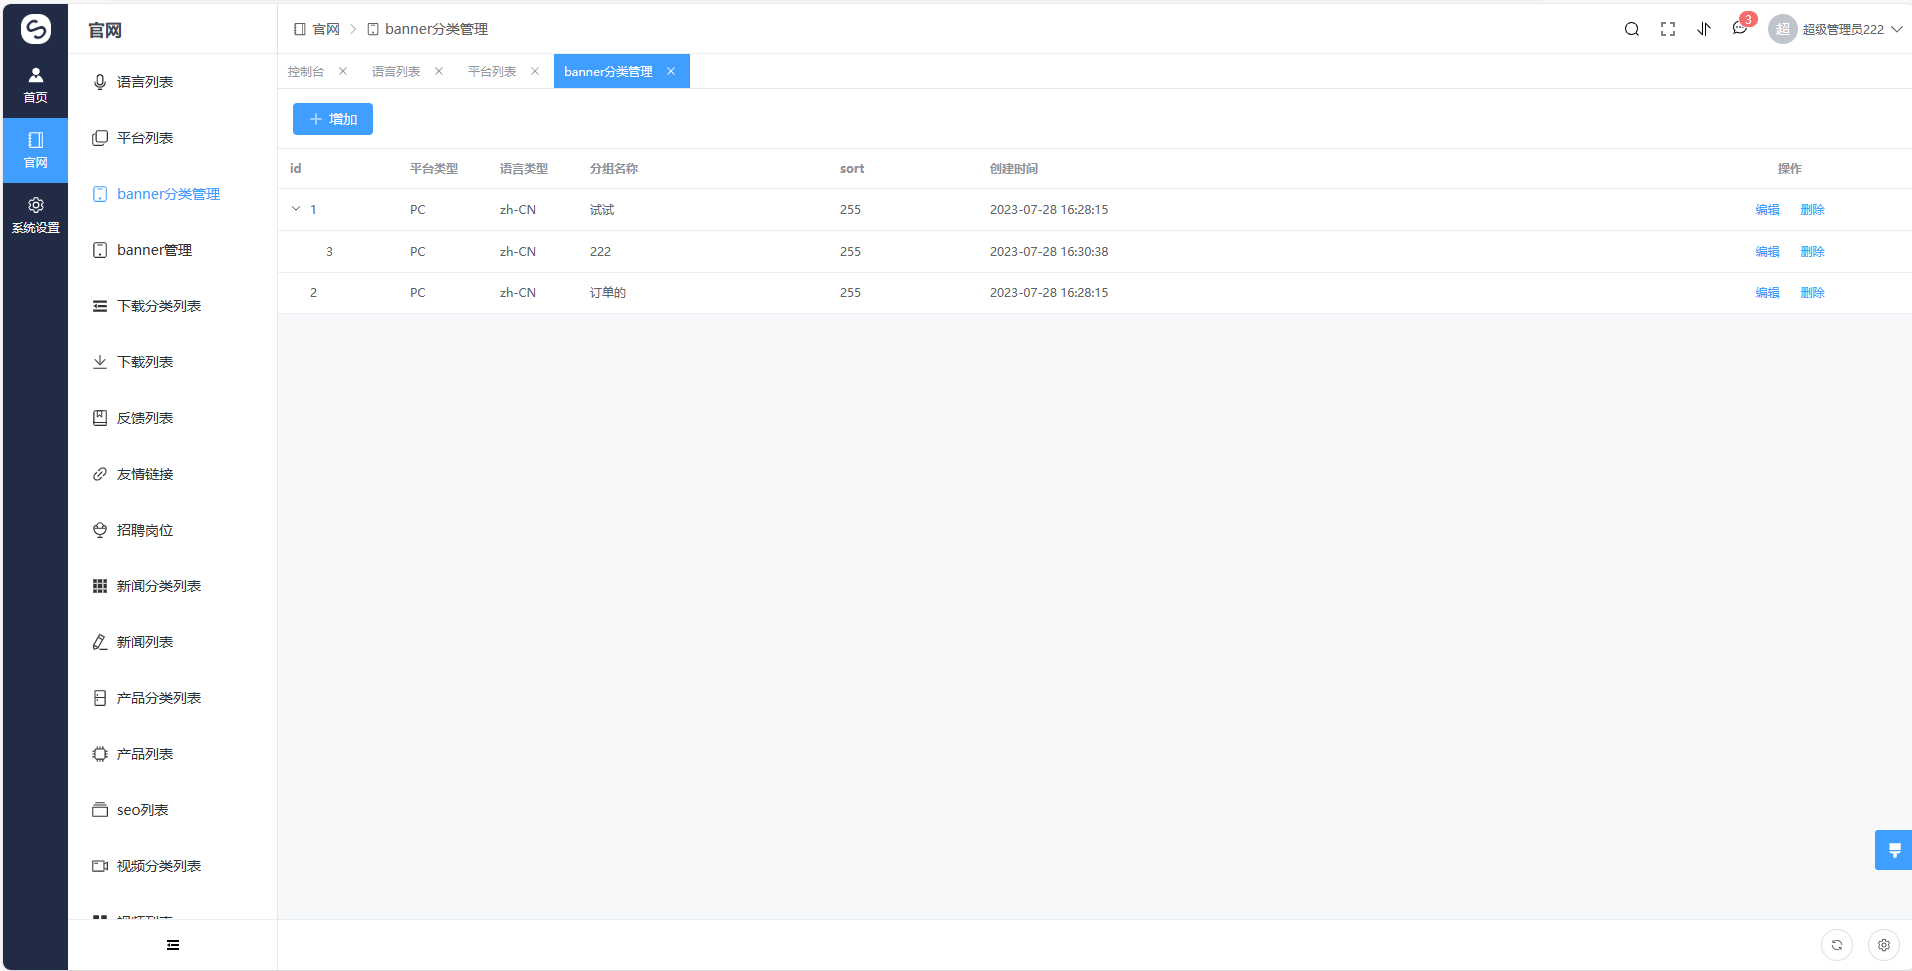The height and width of the screenshot is (971, 1912).
Task: Open 系统设置 in the left rail
Action: (x=35, y=215)
